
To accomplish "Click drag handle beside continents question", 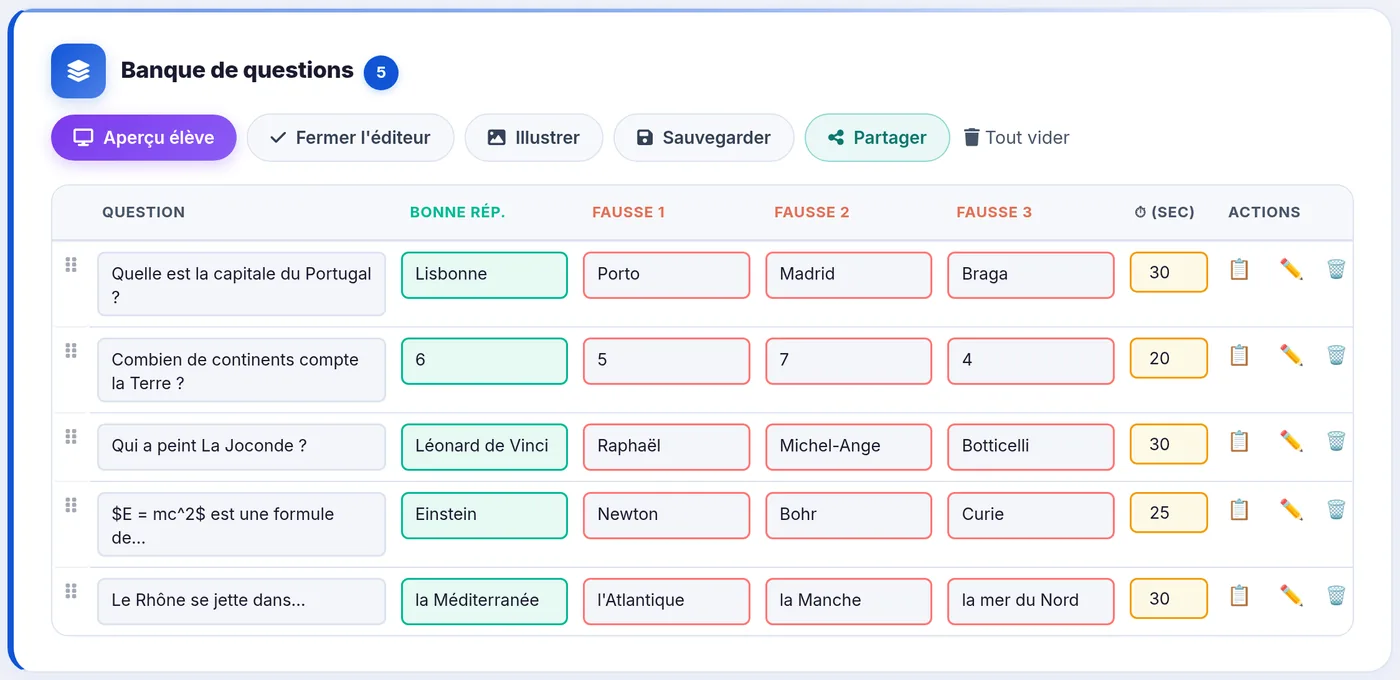I will click(71, 350).
